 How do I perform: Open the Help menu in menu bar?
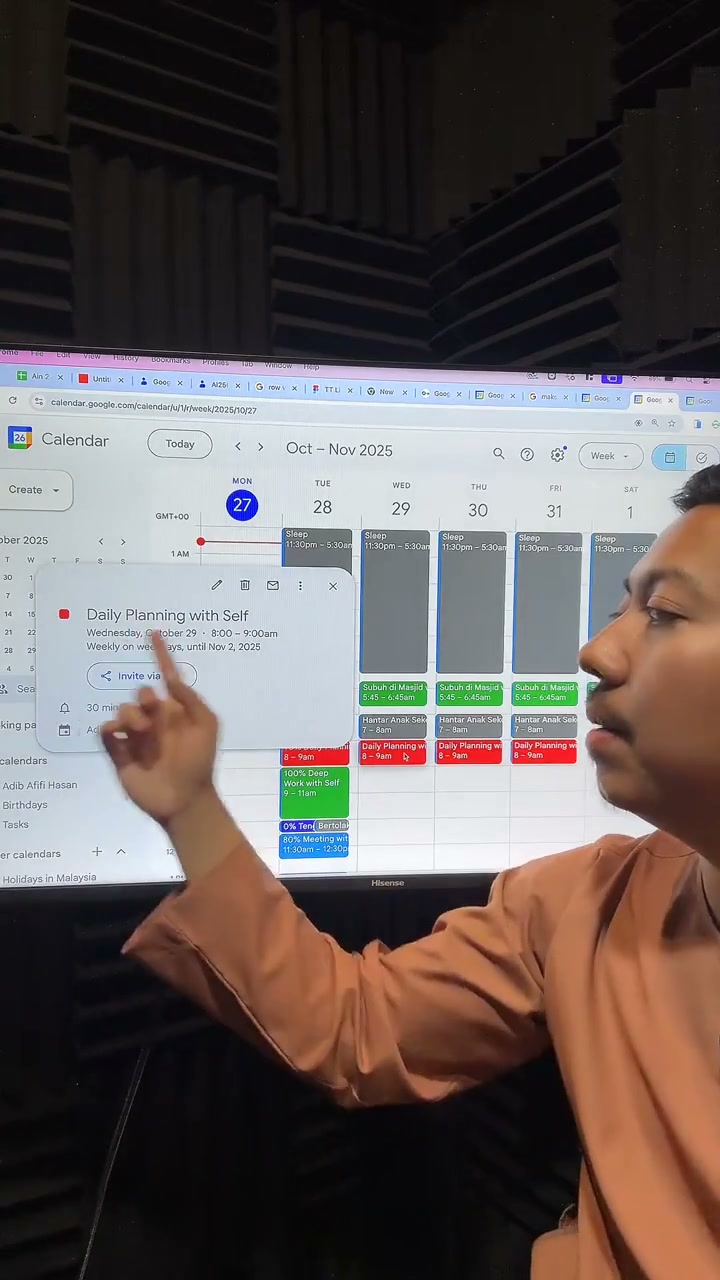coord(311,366)
